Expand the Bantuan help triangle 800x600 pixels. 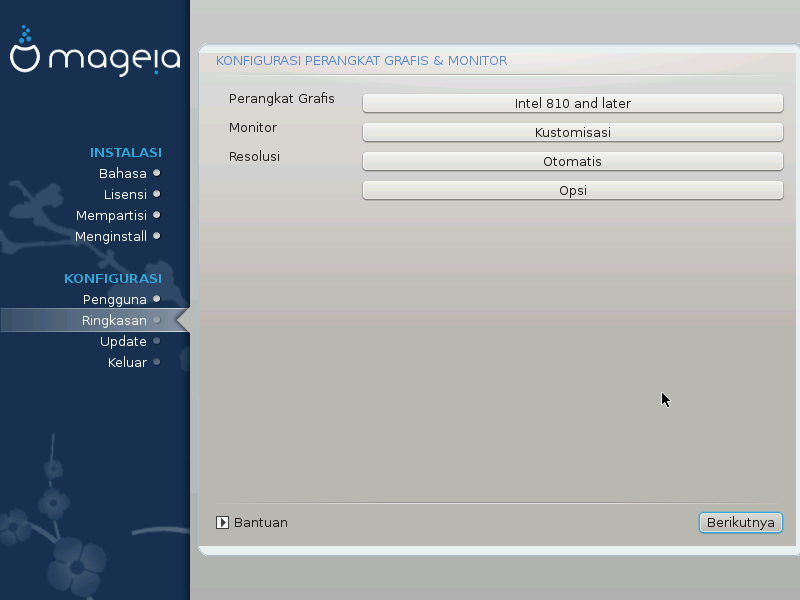223,522
